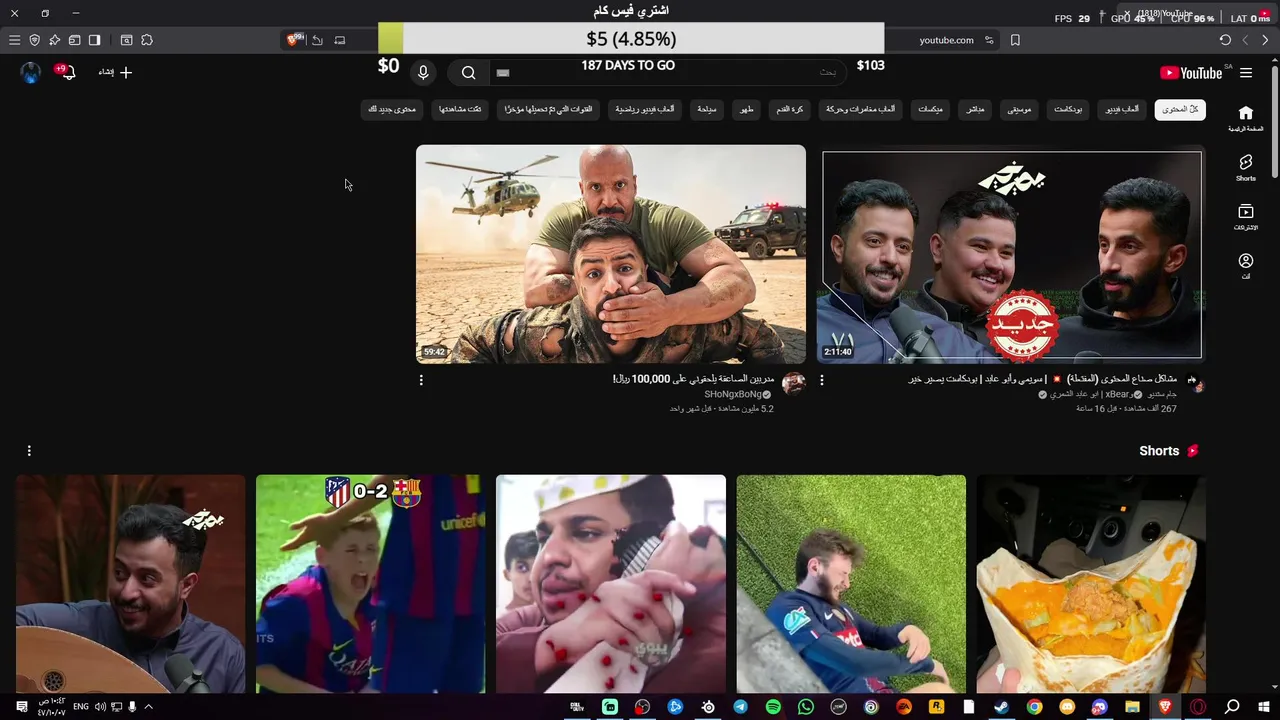This screenshot has height=720, width=1280.
Task: Select the 'ميكسات' filter chip
Action: tap(931, 109)
